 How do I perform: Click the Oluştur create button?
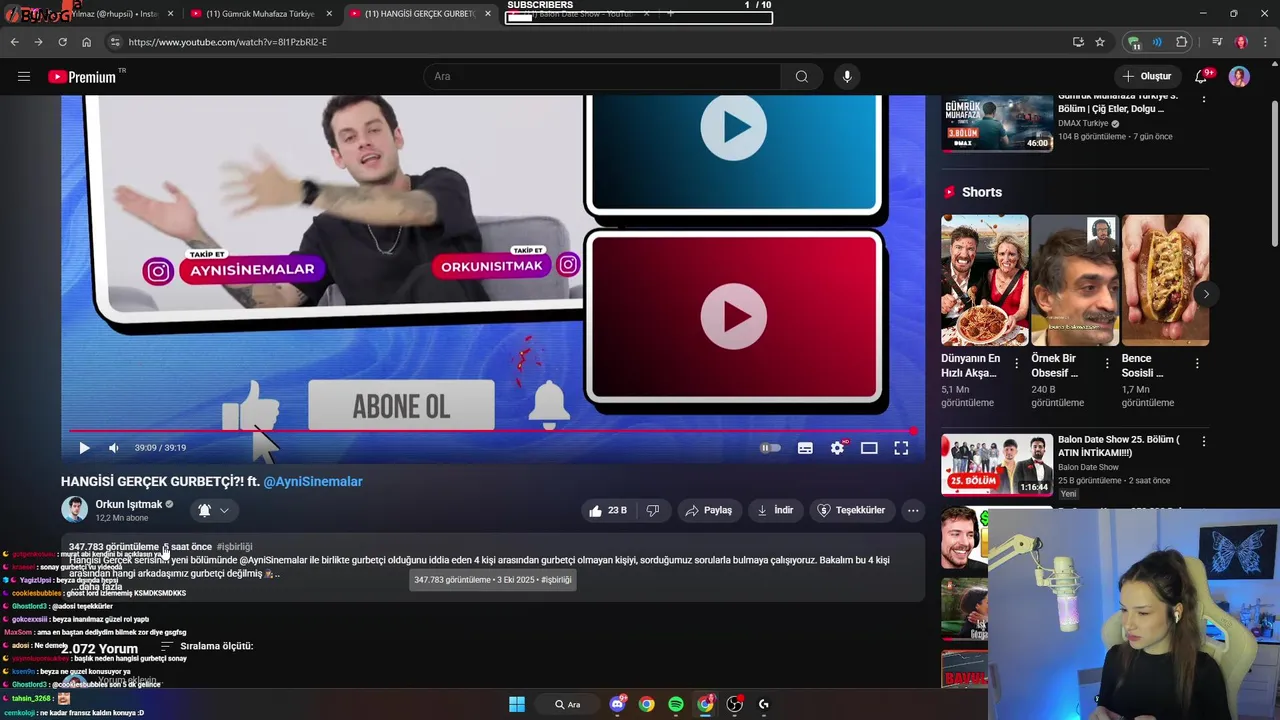[x=1146, y=77]
